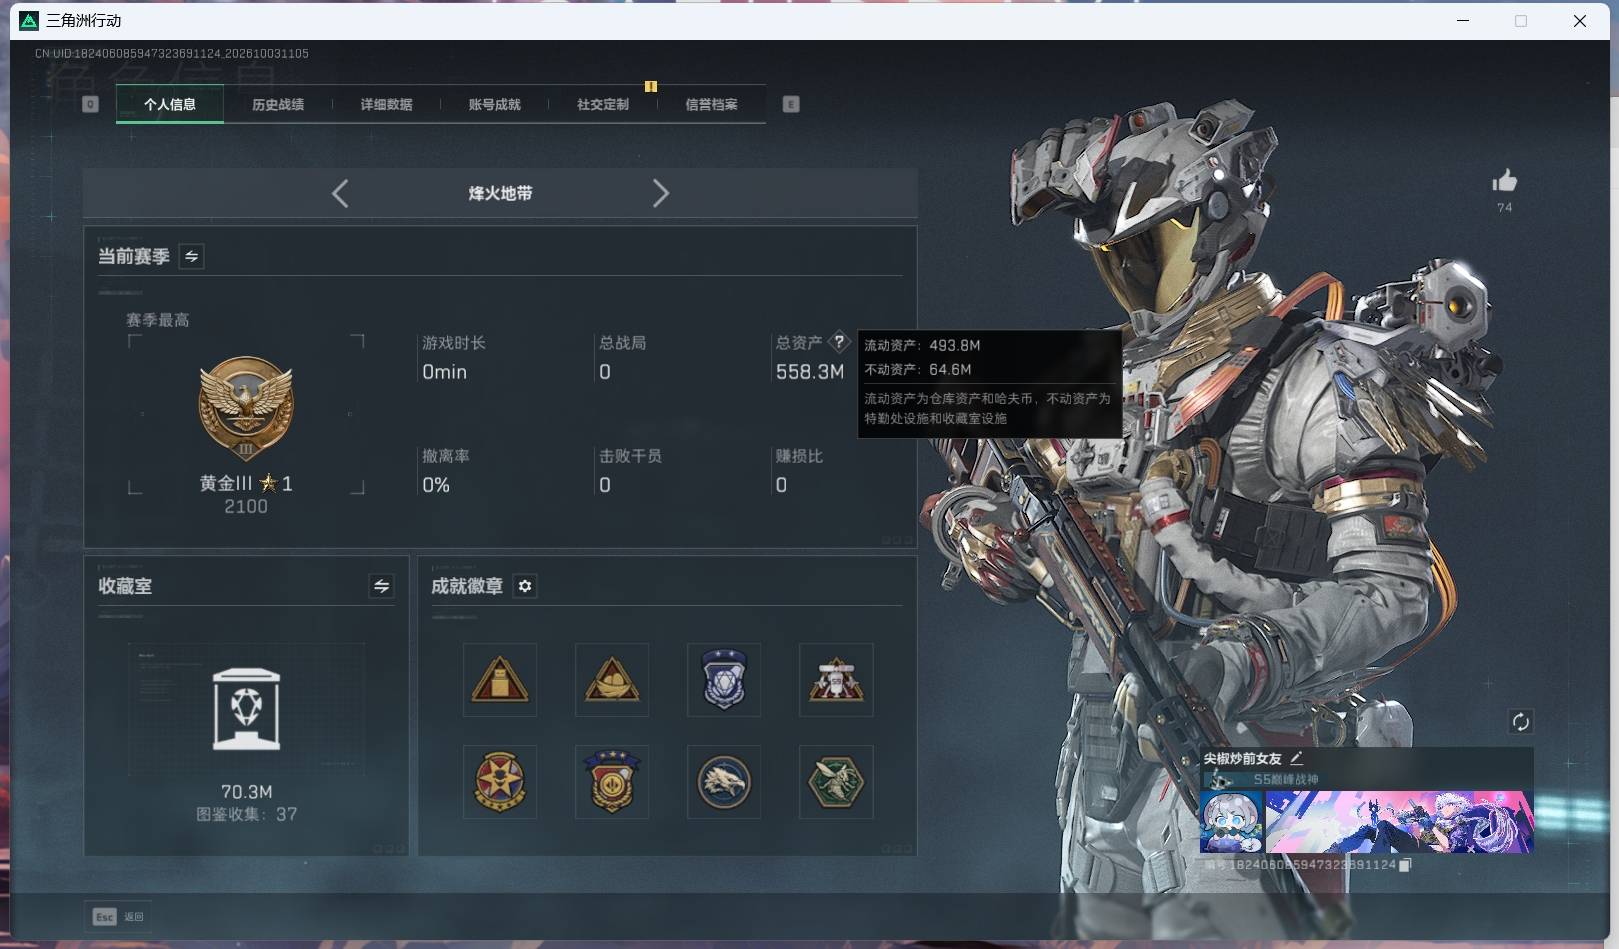Click the 黄金III rank emblem
The width and height of the screenshot is (1619, 949).
(246, 409)
